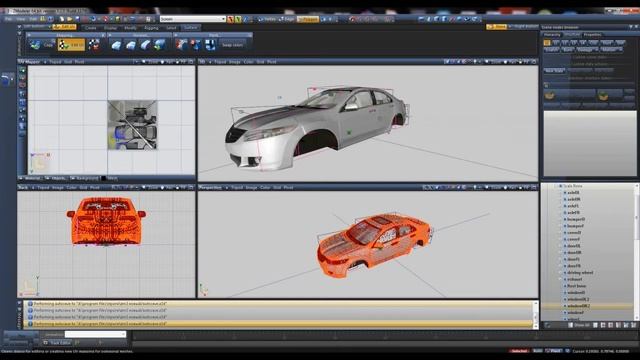The width and height of the screenshot is (640, 360).
Task: Open the Screen coordinate system dropdown
Action: 223,19
